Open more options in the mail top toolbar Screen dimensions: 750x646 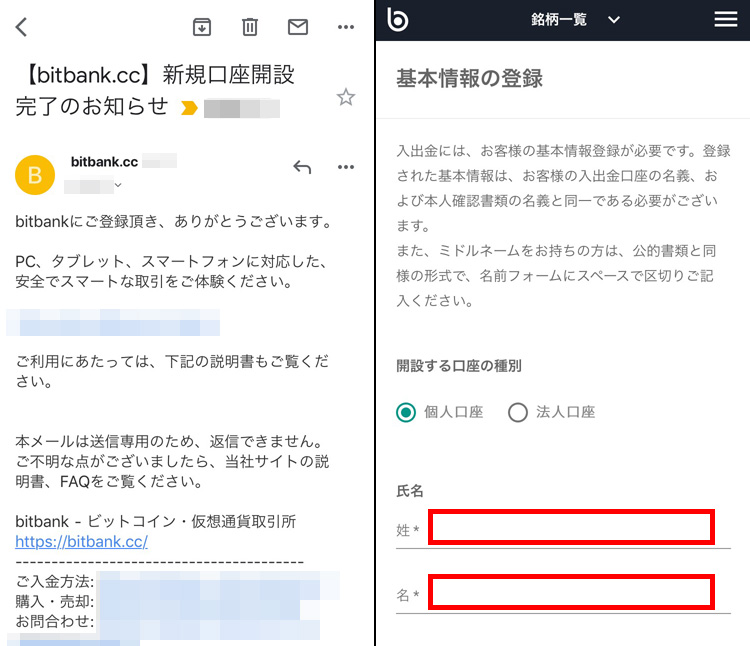(x=346, y=27)
